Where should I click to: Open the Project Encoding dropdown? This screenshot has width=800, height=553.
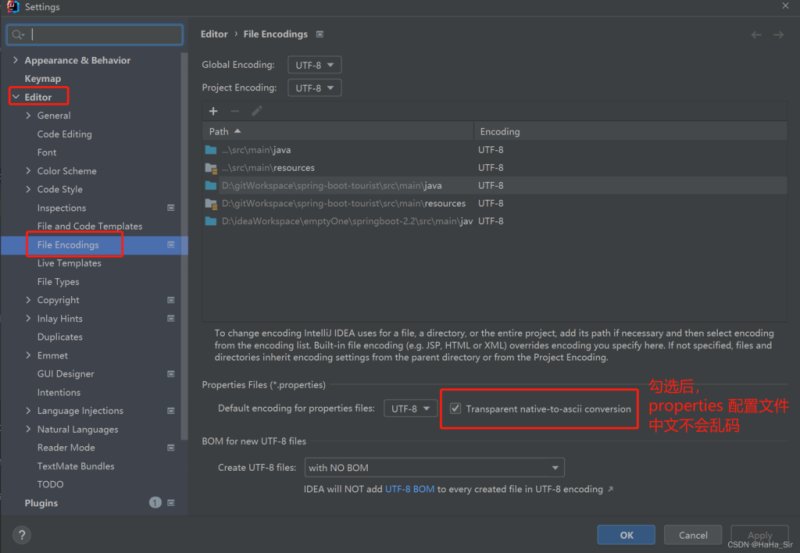[x=314, y=88]
